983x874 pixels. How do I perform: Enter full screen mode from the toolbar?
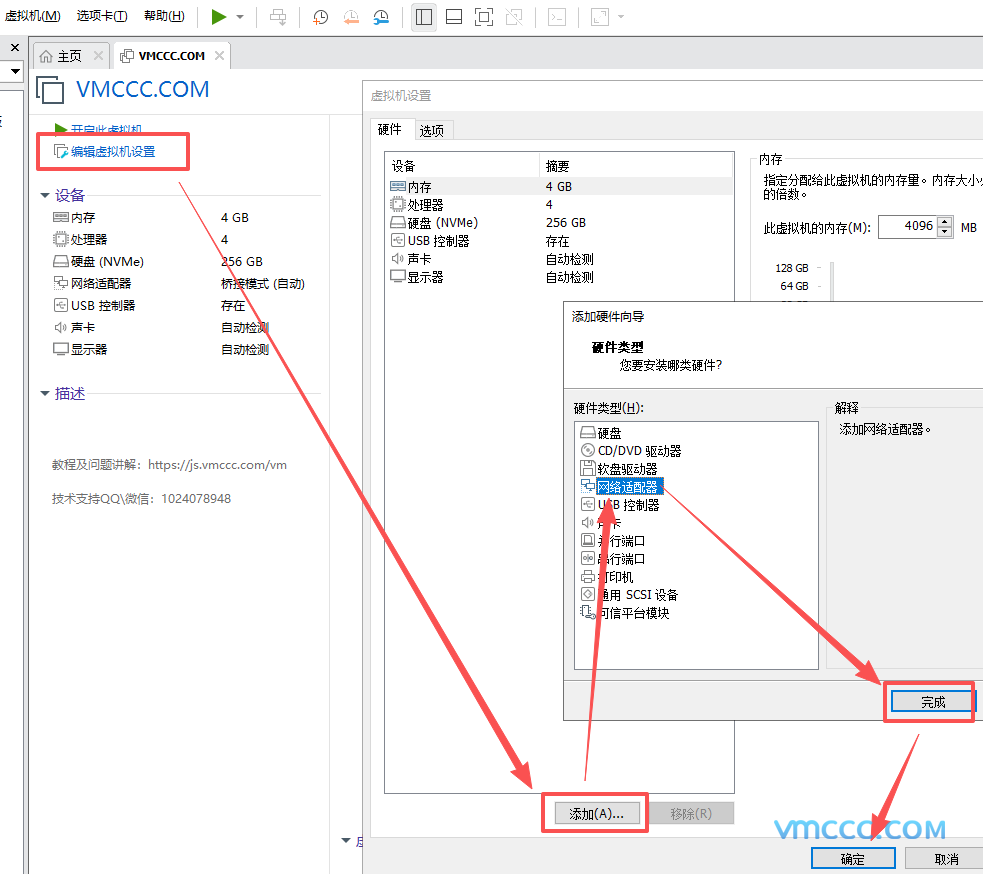[x=483, y=17]
